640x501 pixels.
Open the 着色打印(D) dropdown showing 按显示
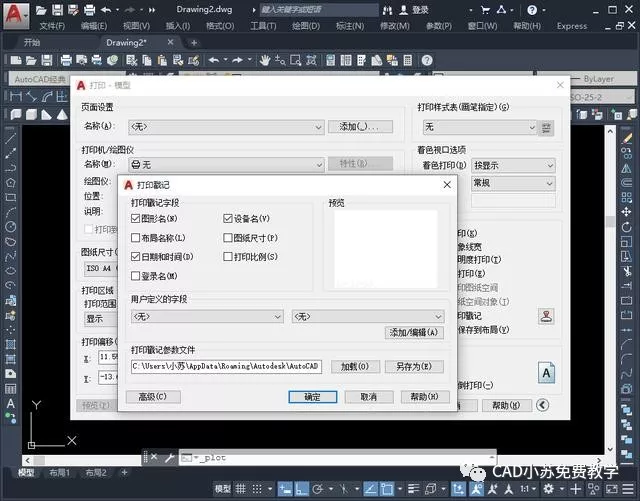pos(513,165)
